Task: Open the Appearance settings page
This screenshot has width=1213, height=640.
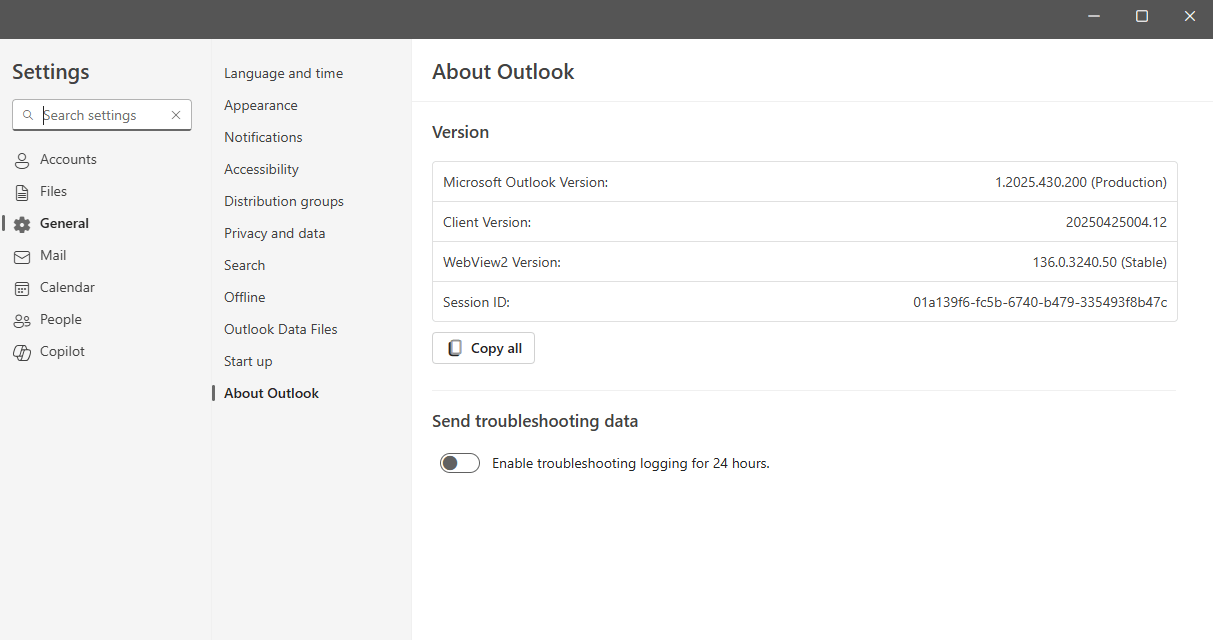Action: coord(261,105)
